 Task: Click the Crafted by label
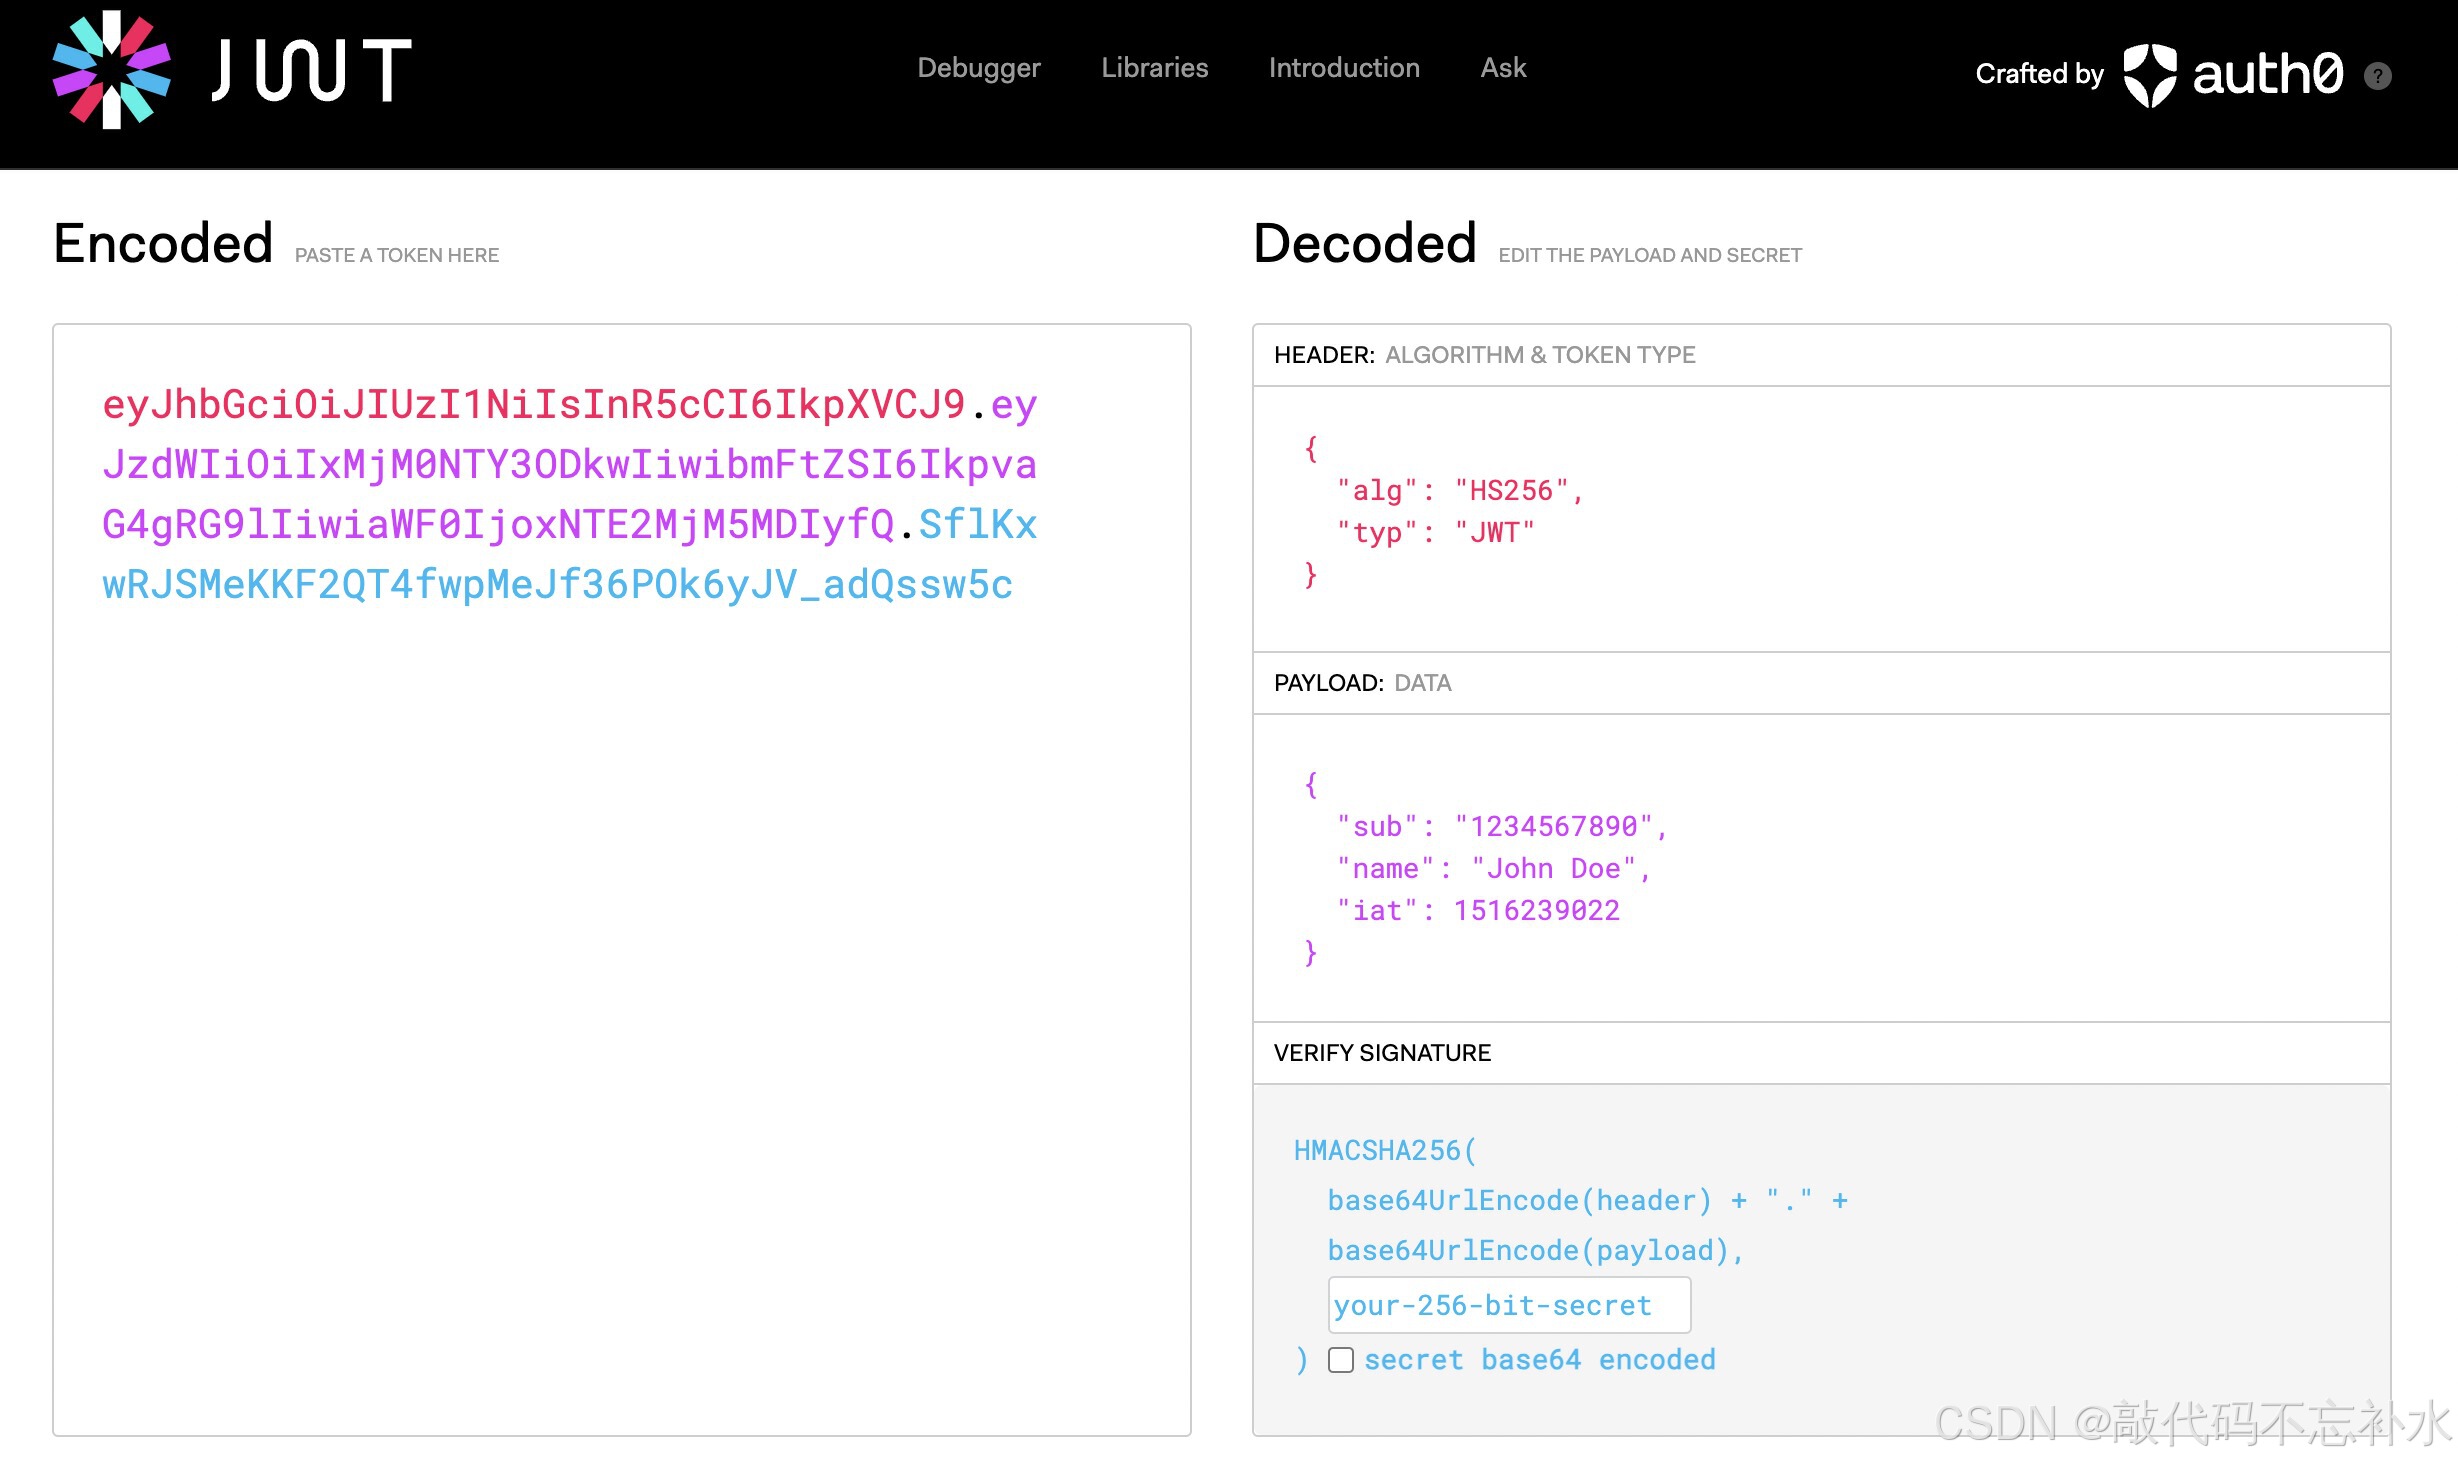click(2039, 74)
